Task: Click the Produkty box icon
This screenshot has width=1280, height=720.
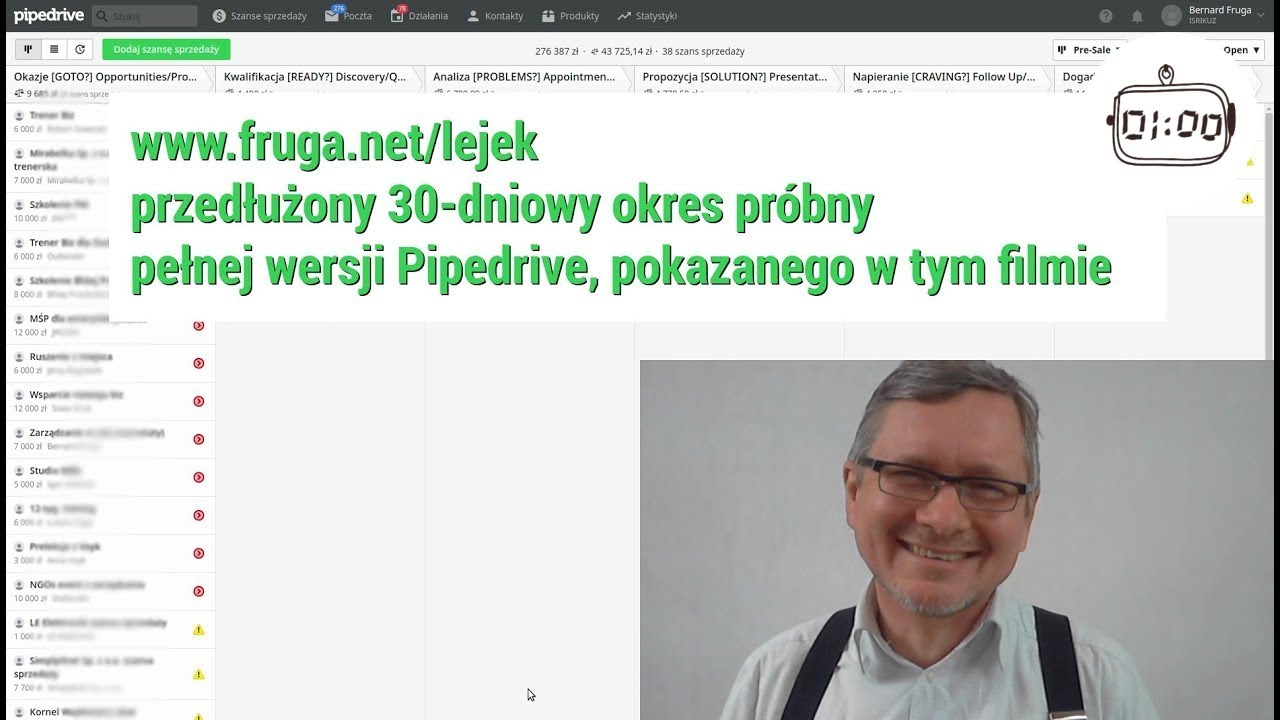Action: coord(549,16)
